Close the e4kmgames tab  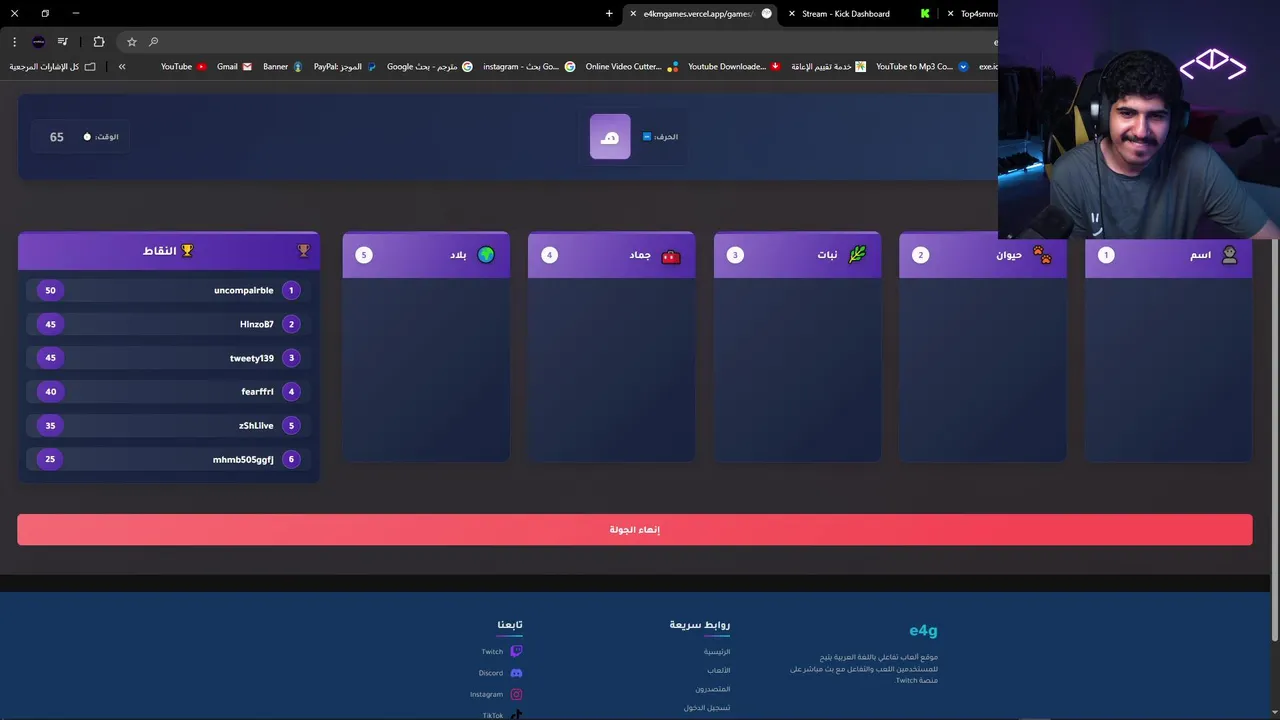(633, 14)
